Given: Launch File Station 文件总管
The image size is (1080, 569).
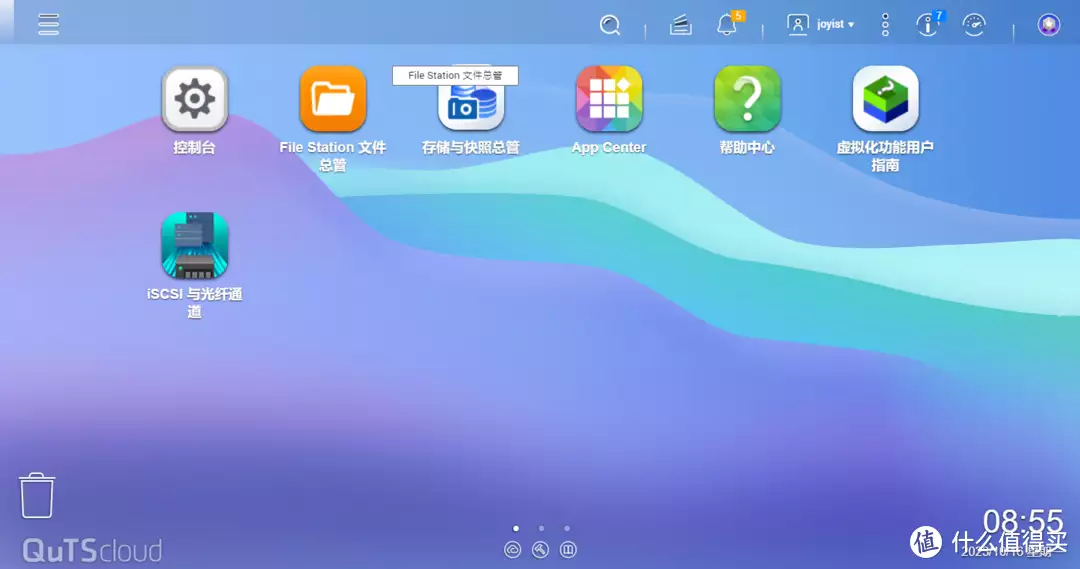Looking at the screenshot, I should pyautogui.click(x=333, y=99).
